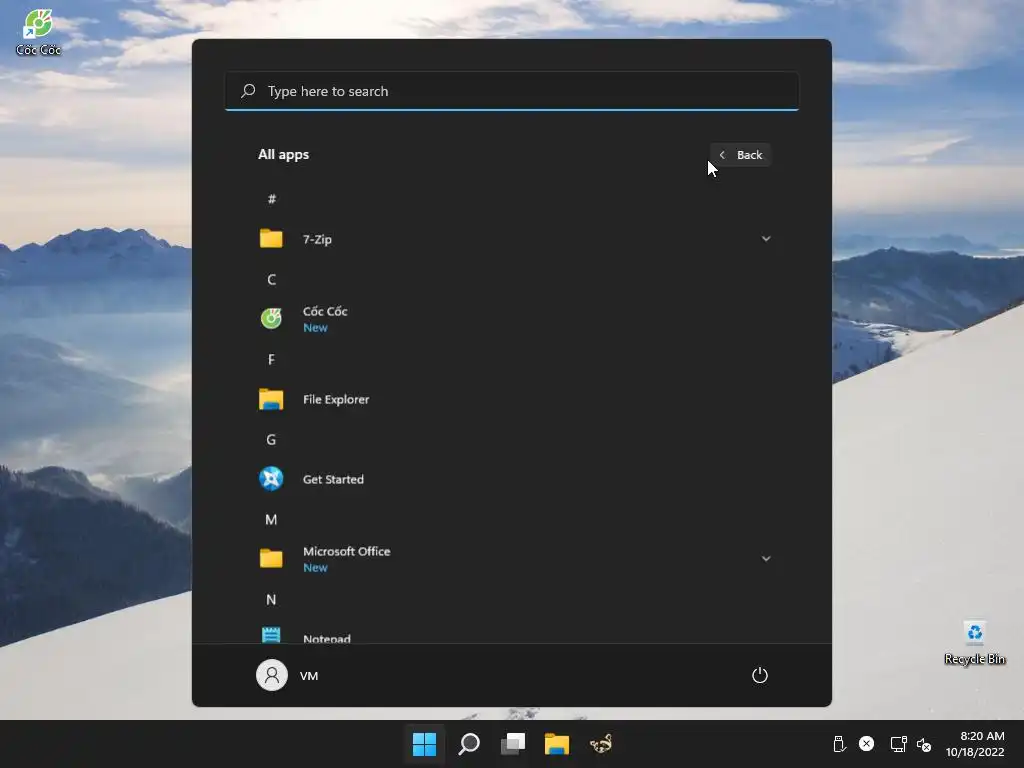Open the VM user account avatar
1024x768 pixels.
tap(272, 675)
